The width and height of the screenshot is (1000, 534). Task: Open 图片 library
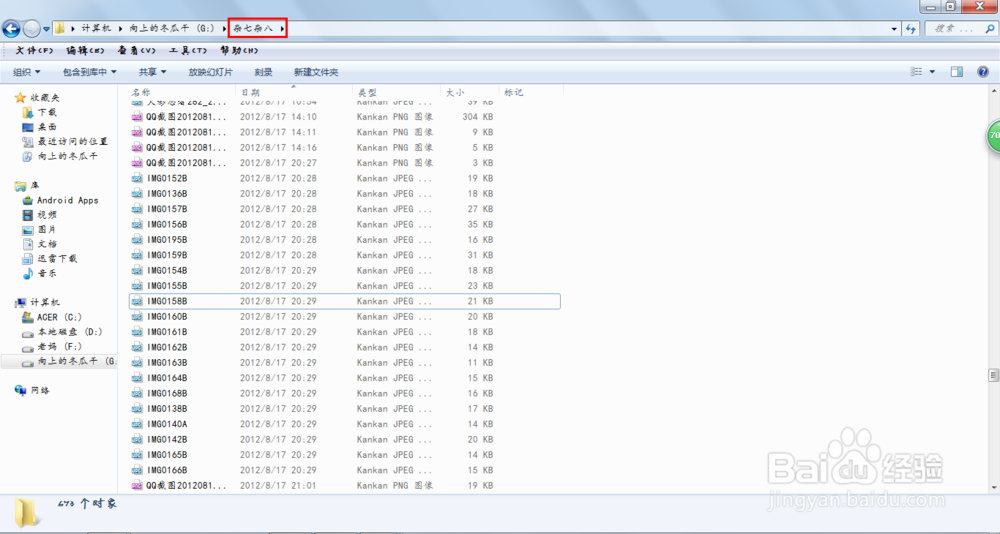point(47,229)
